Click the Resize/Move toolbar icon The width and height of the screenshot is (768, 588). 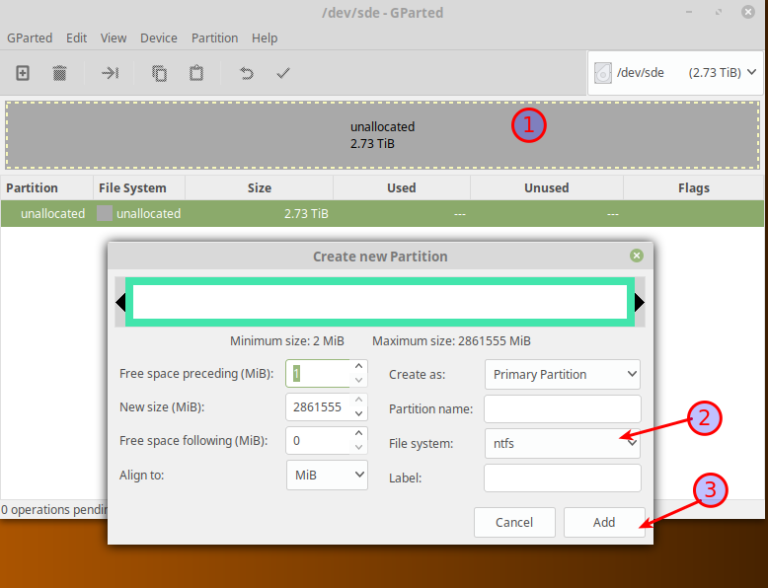110,73
